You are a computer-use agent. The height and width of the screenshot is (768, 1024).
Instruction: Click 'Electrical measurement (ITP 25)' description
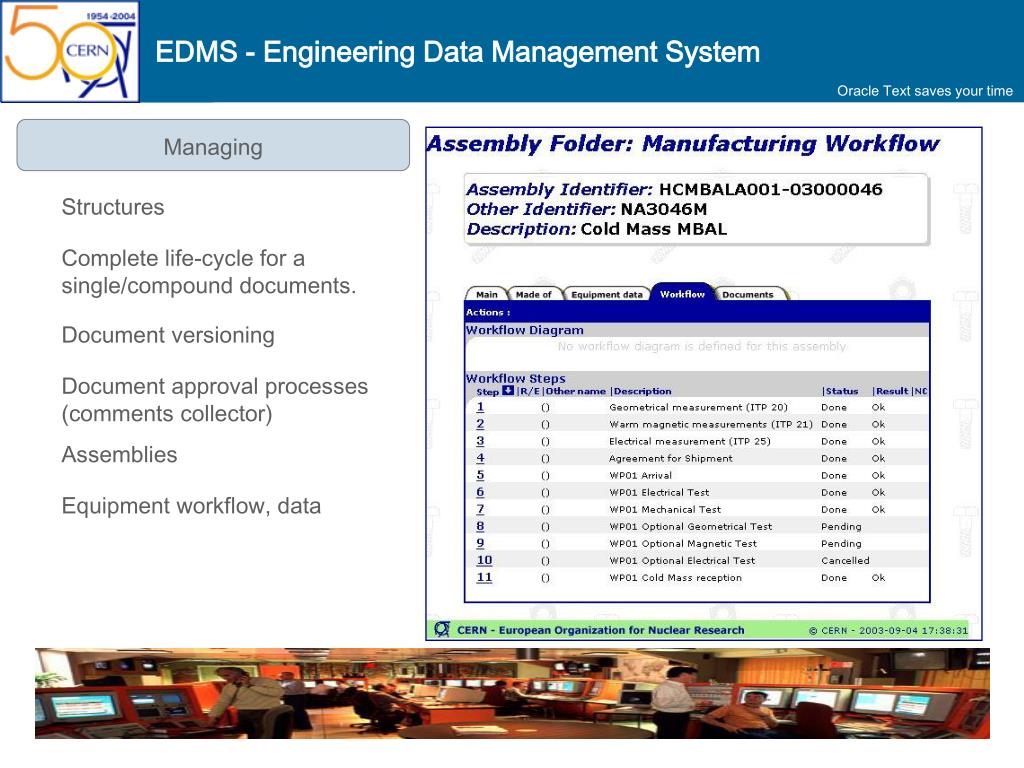(690, 441)
